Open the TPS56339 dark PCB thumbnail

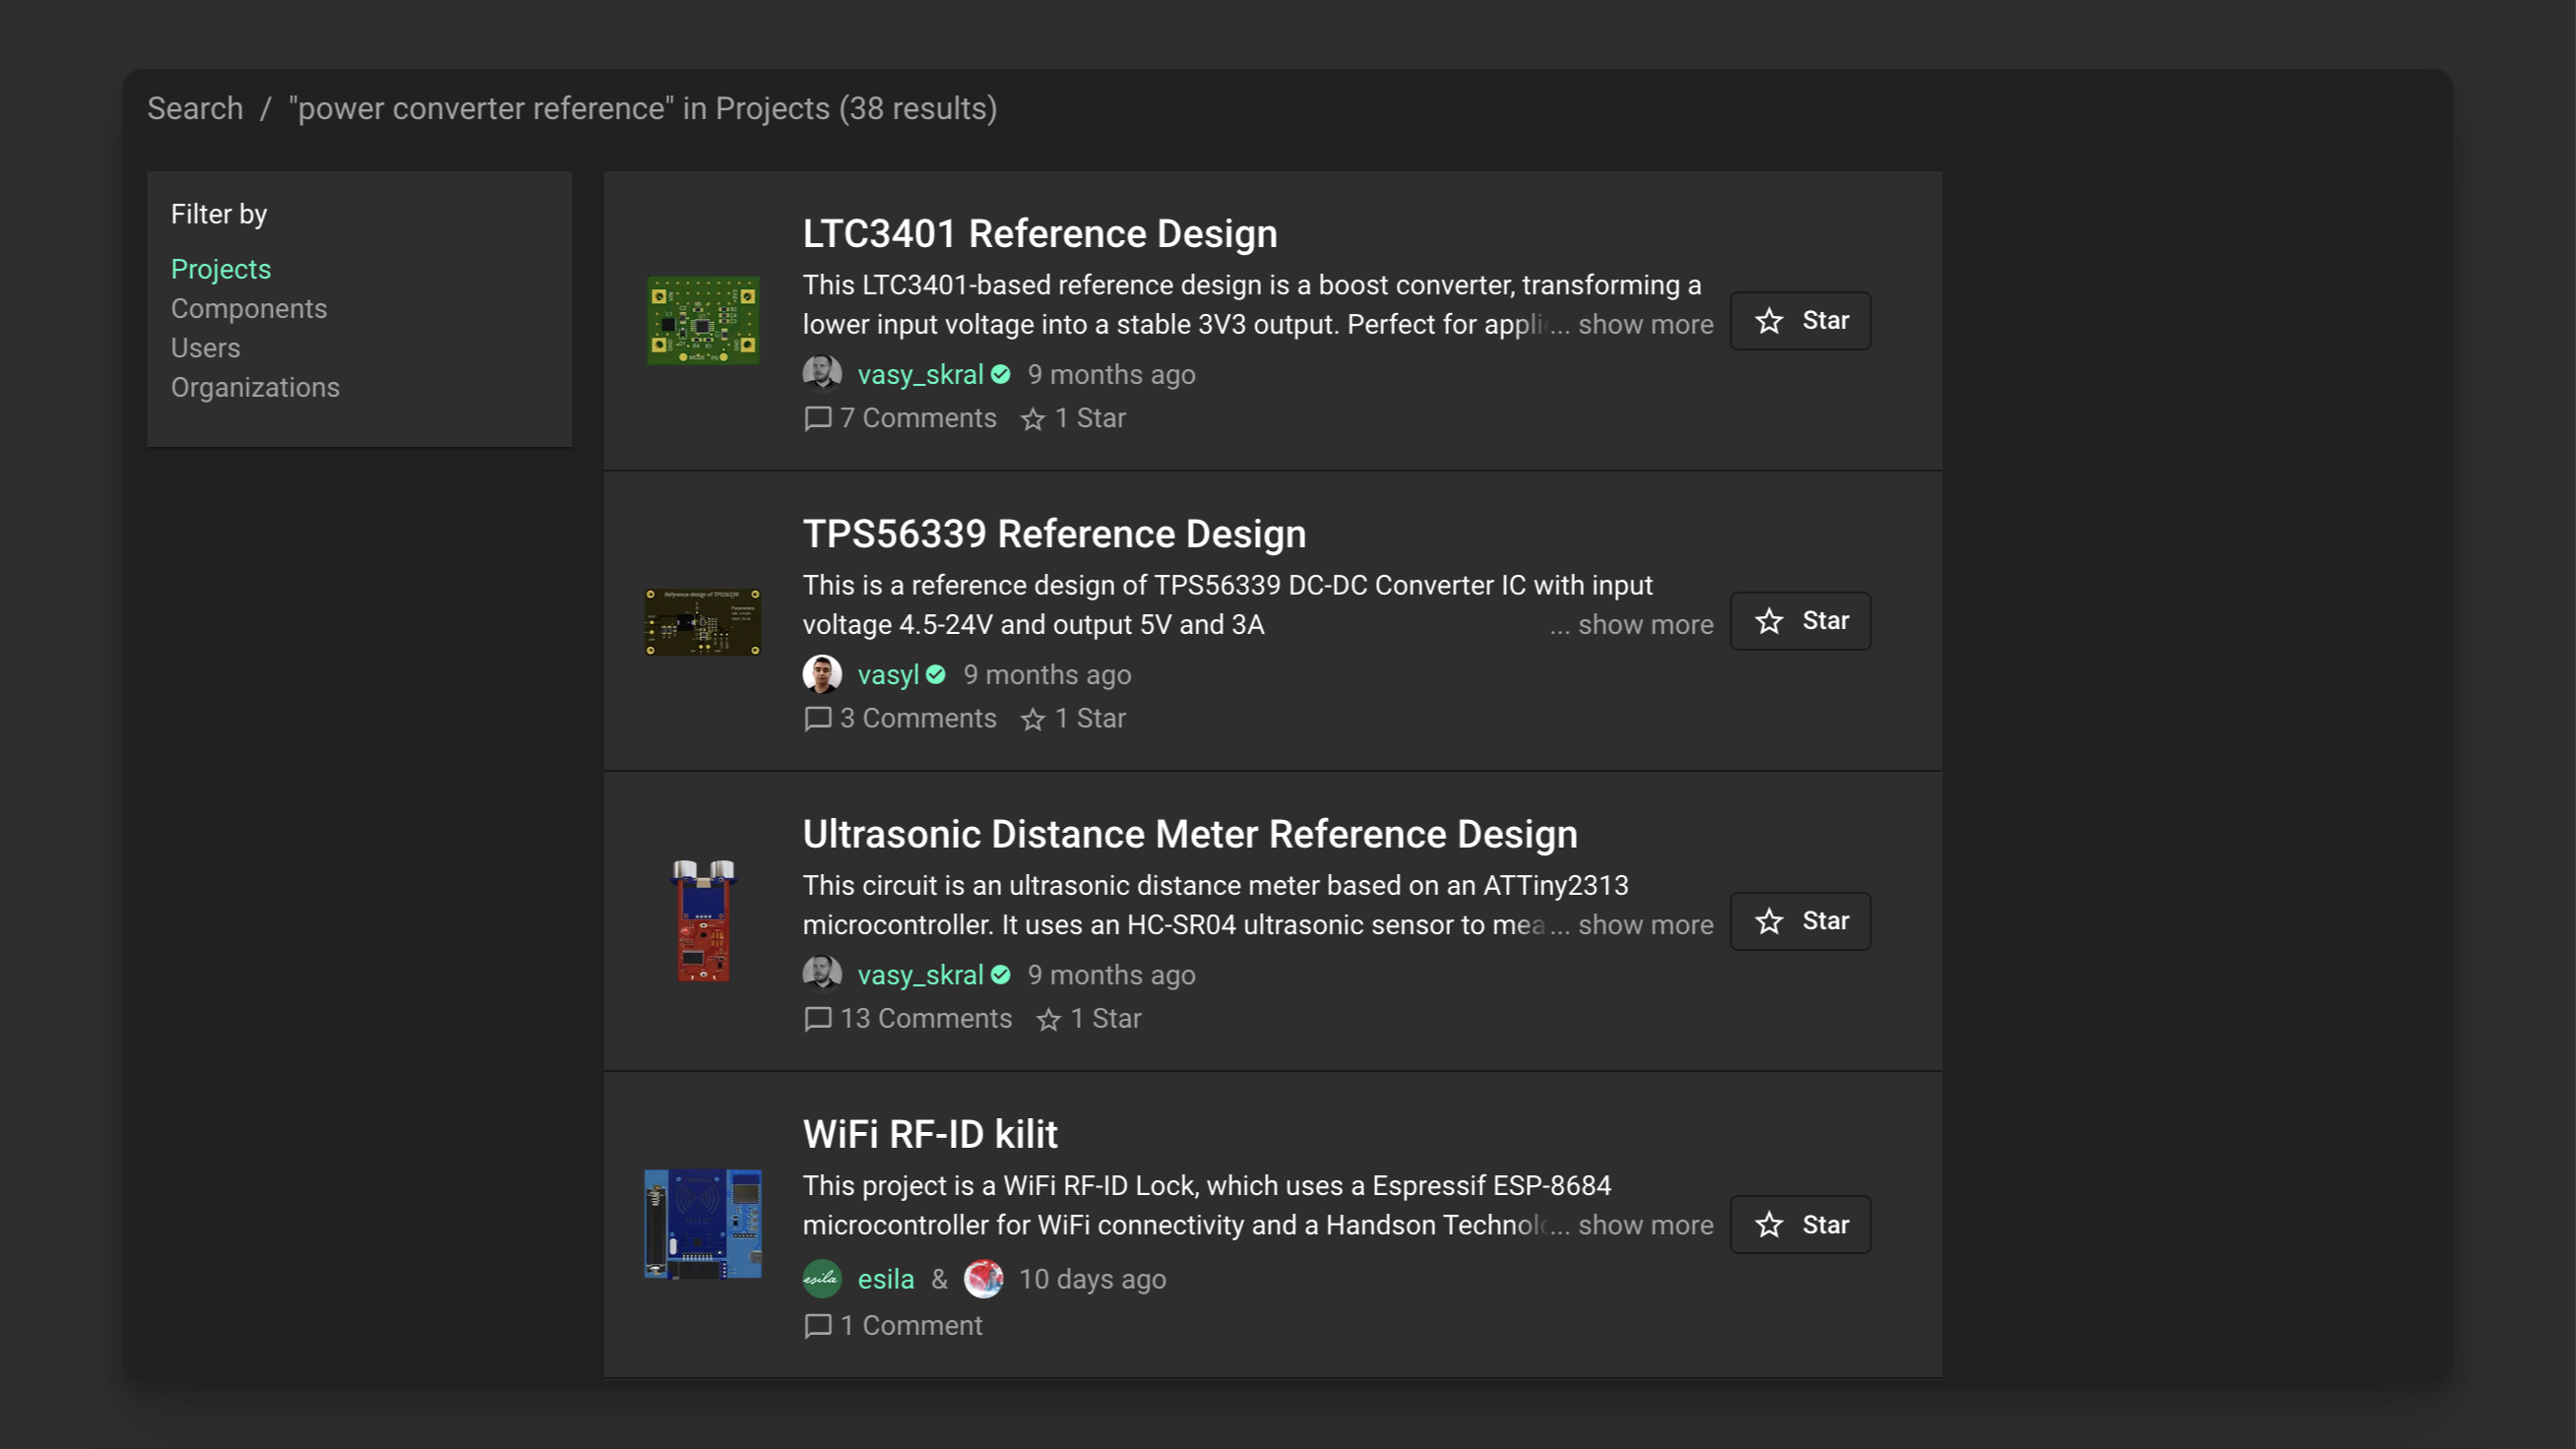703,621
